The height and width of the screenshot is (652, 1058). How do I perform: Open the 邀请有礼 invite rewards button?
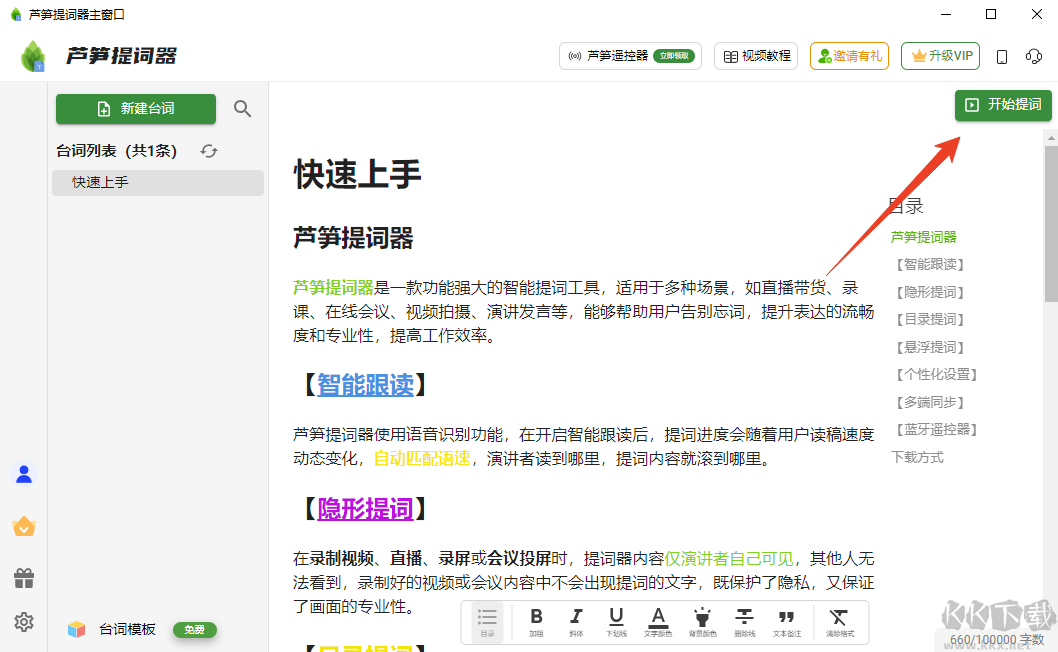[x=850, y=56]
